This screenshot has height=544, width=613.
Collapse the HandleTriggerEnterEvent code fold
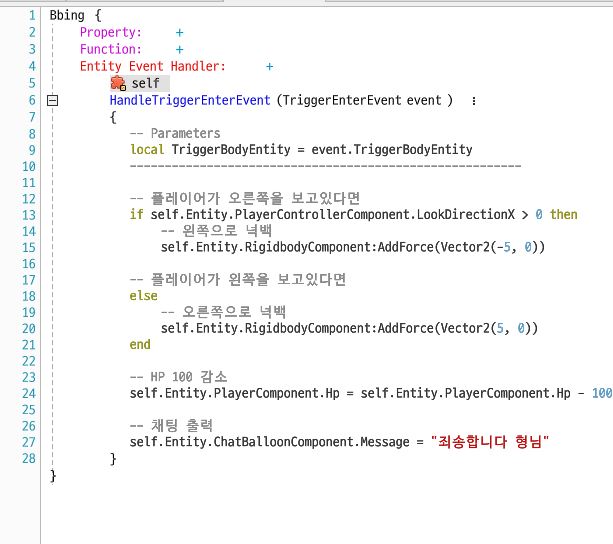point(52,100)
